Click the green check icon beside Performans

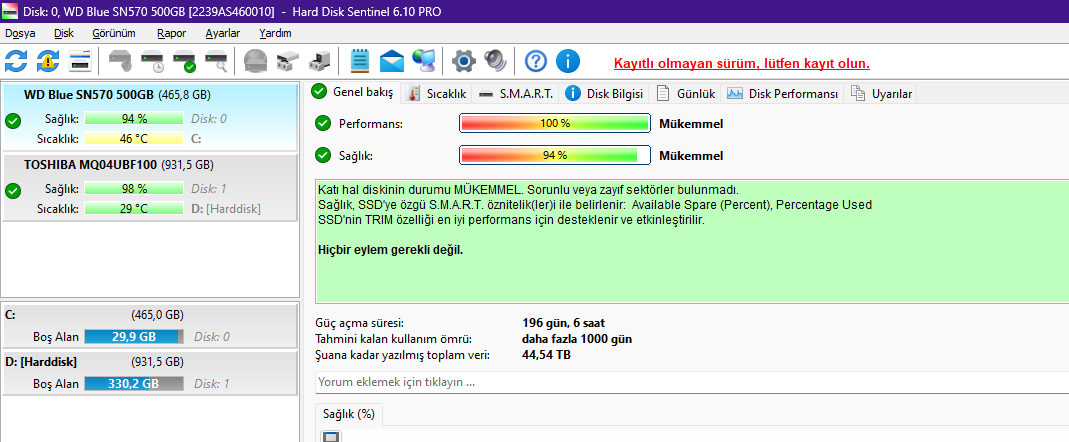pyautogui.click(x=323, y=123)
